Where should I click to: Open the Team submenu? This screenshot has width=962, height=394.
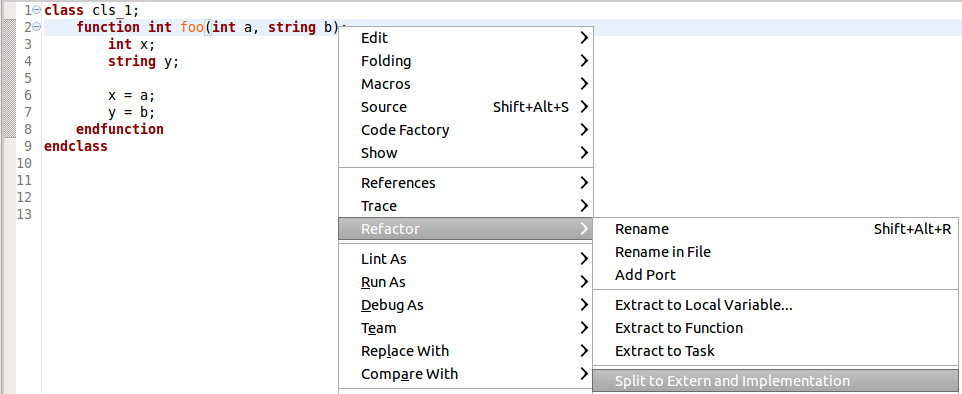pyautogui.click(x=466, y=328)
